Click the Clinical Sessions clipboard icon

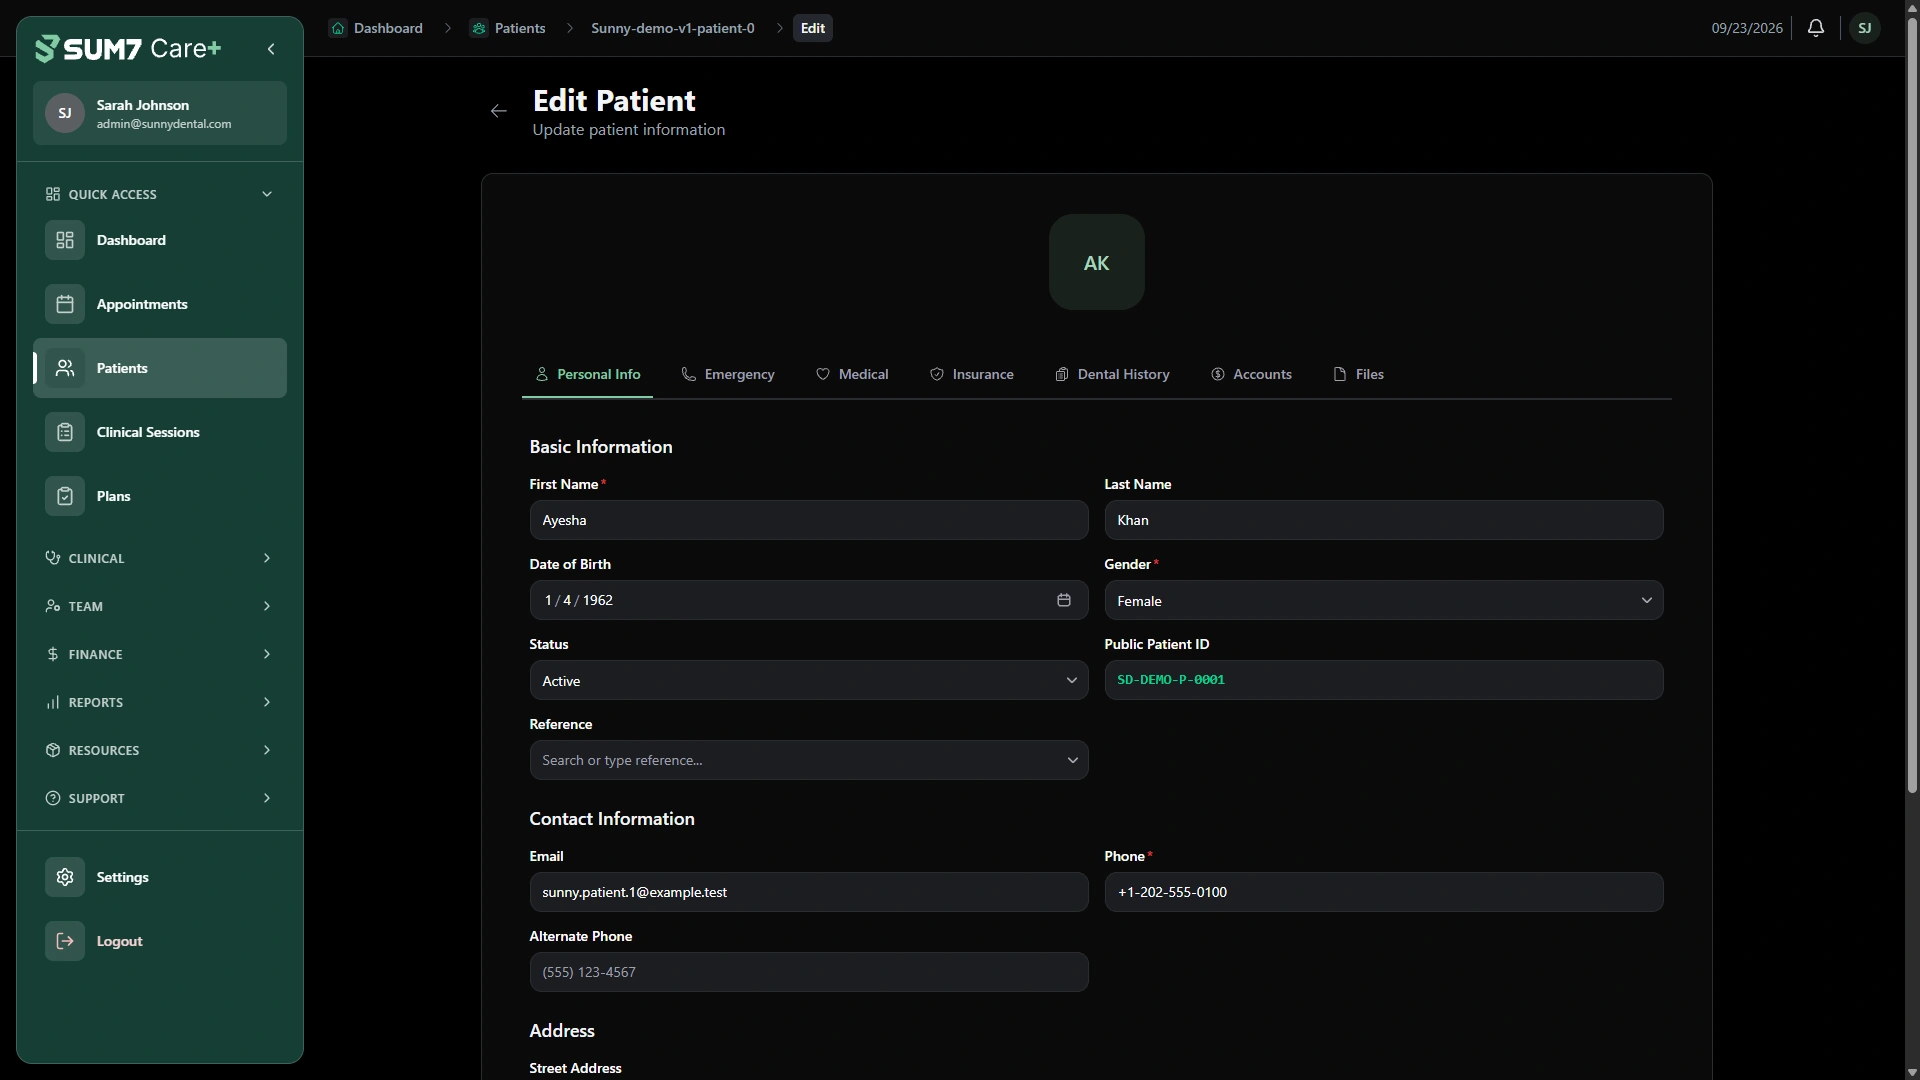tap(65, 432)
